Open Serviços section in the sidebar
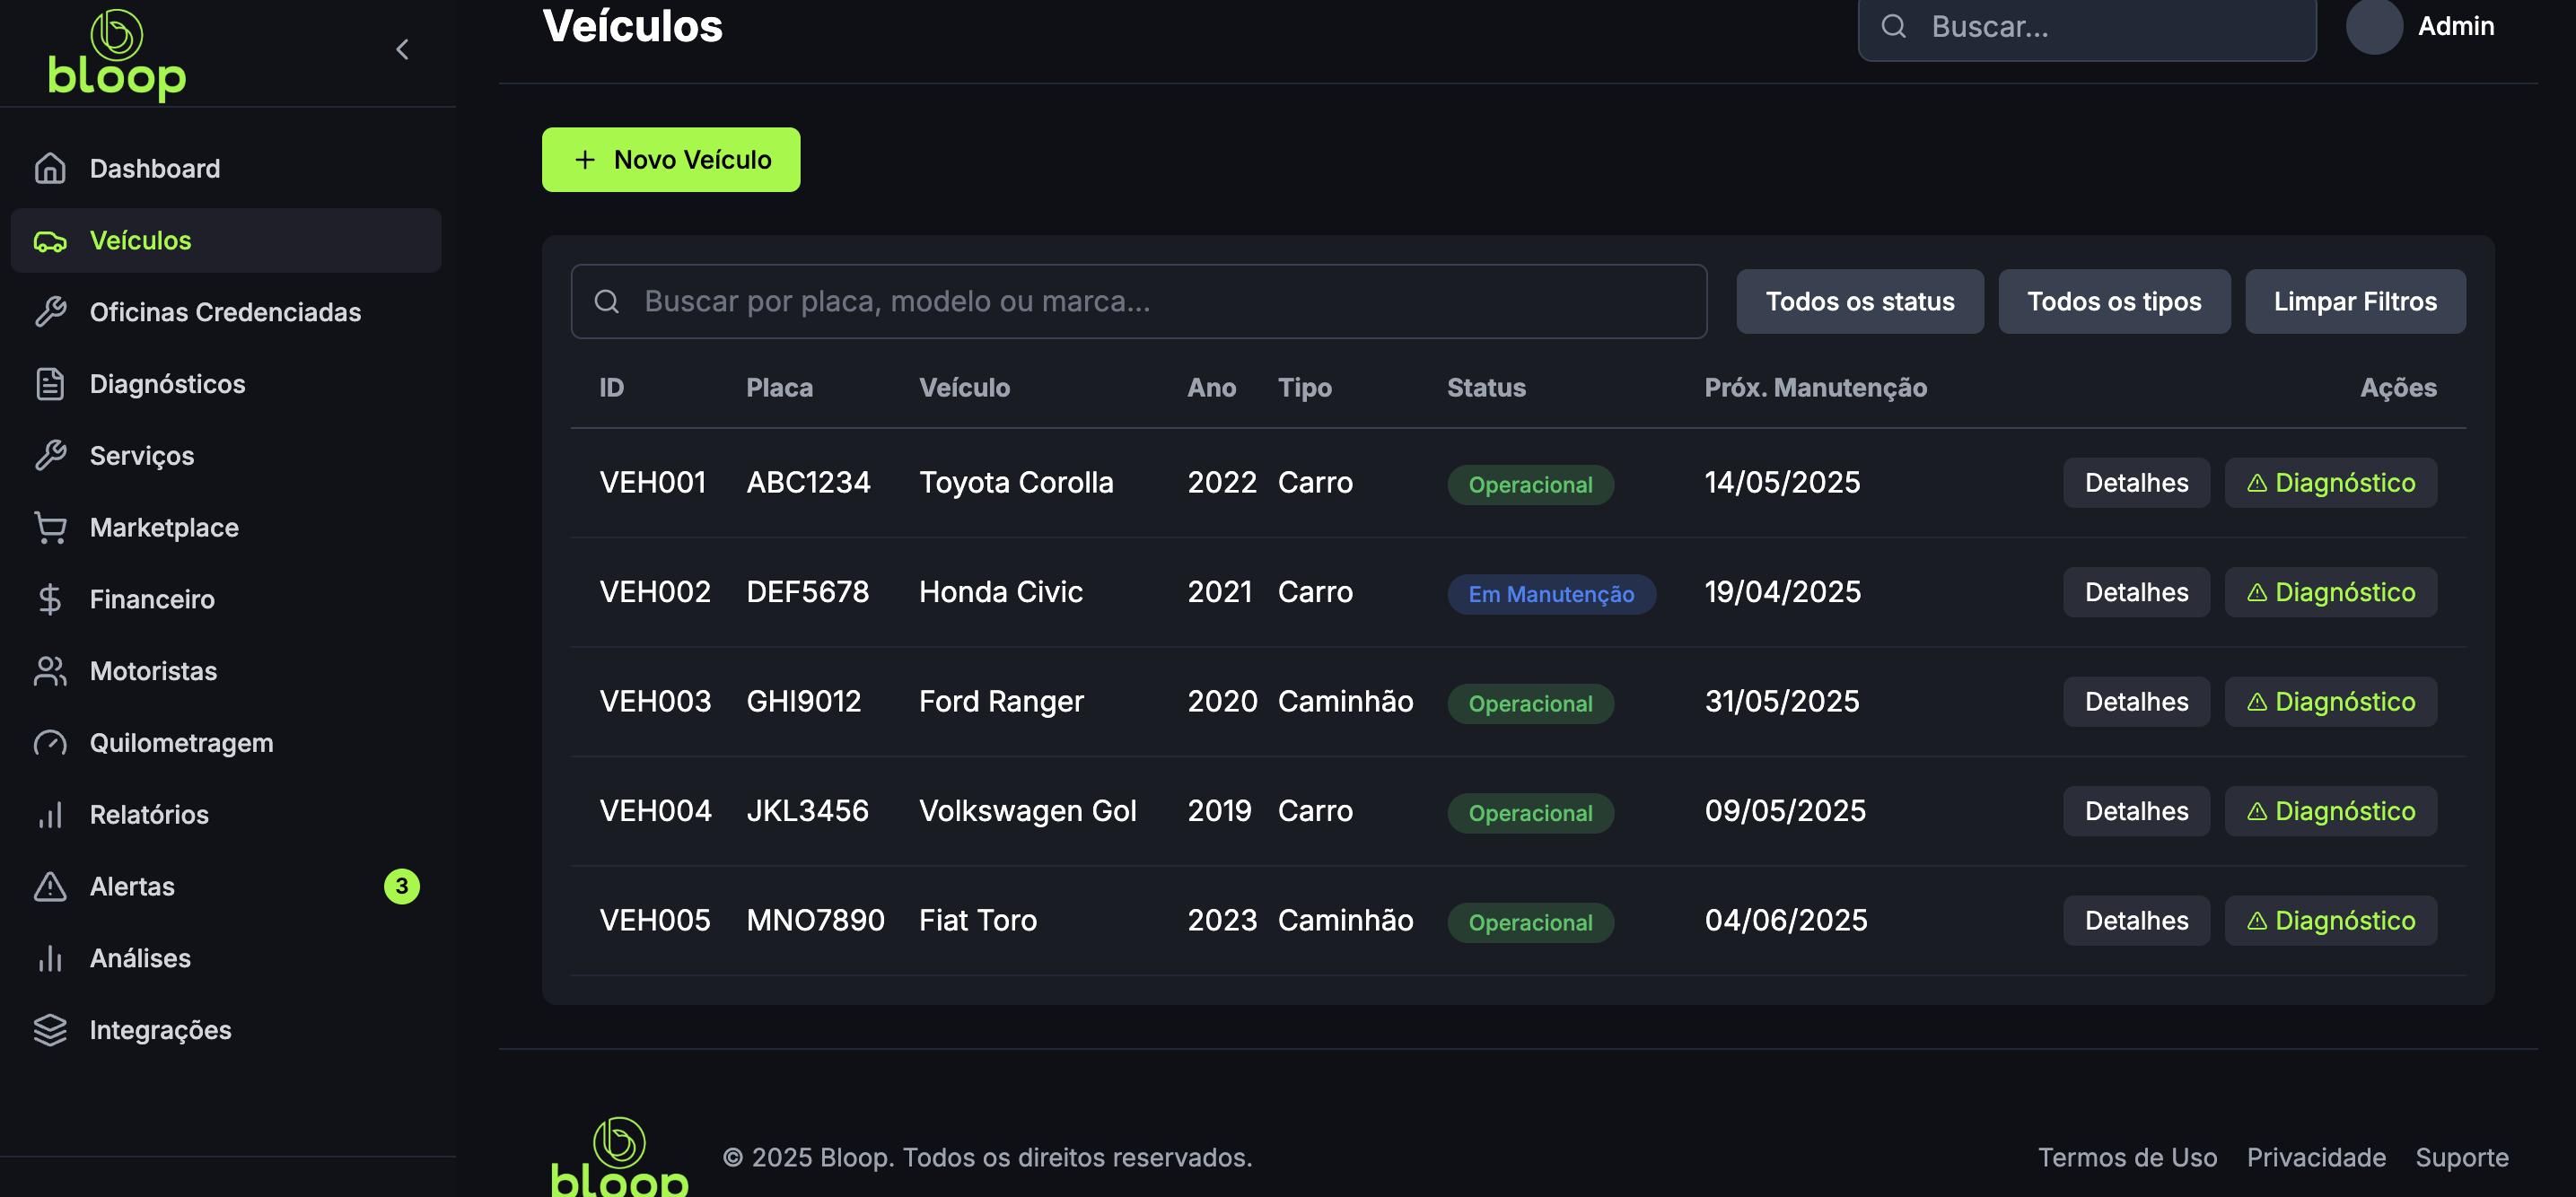 pos(142,456)
